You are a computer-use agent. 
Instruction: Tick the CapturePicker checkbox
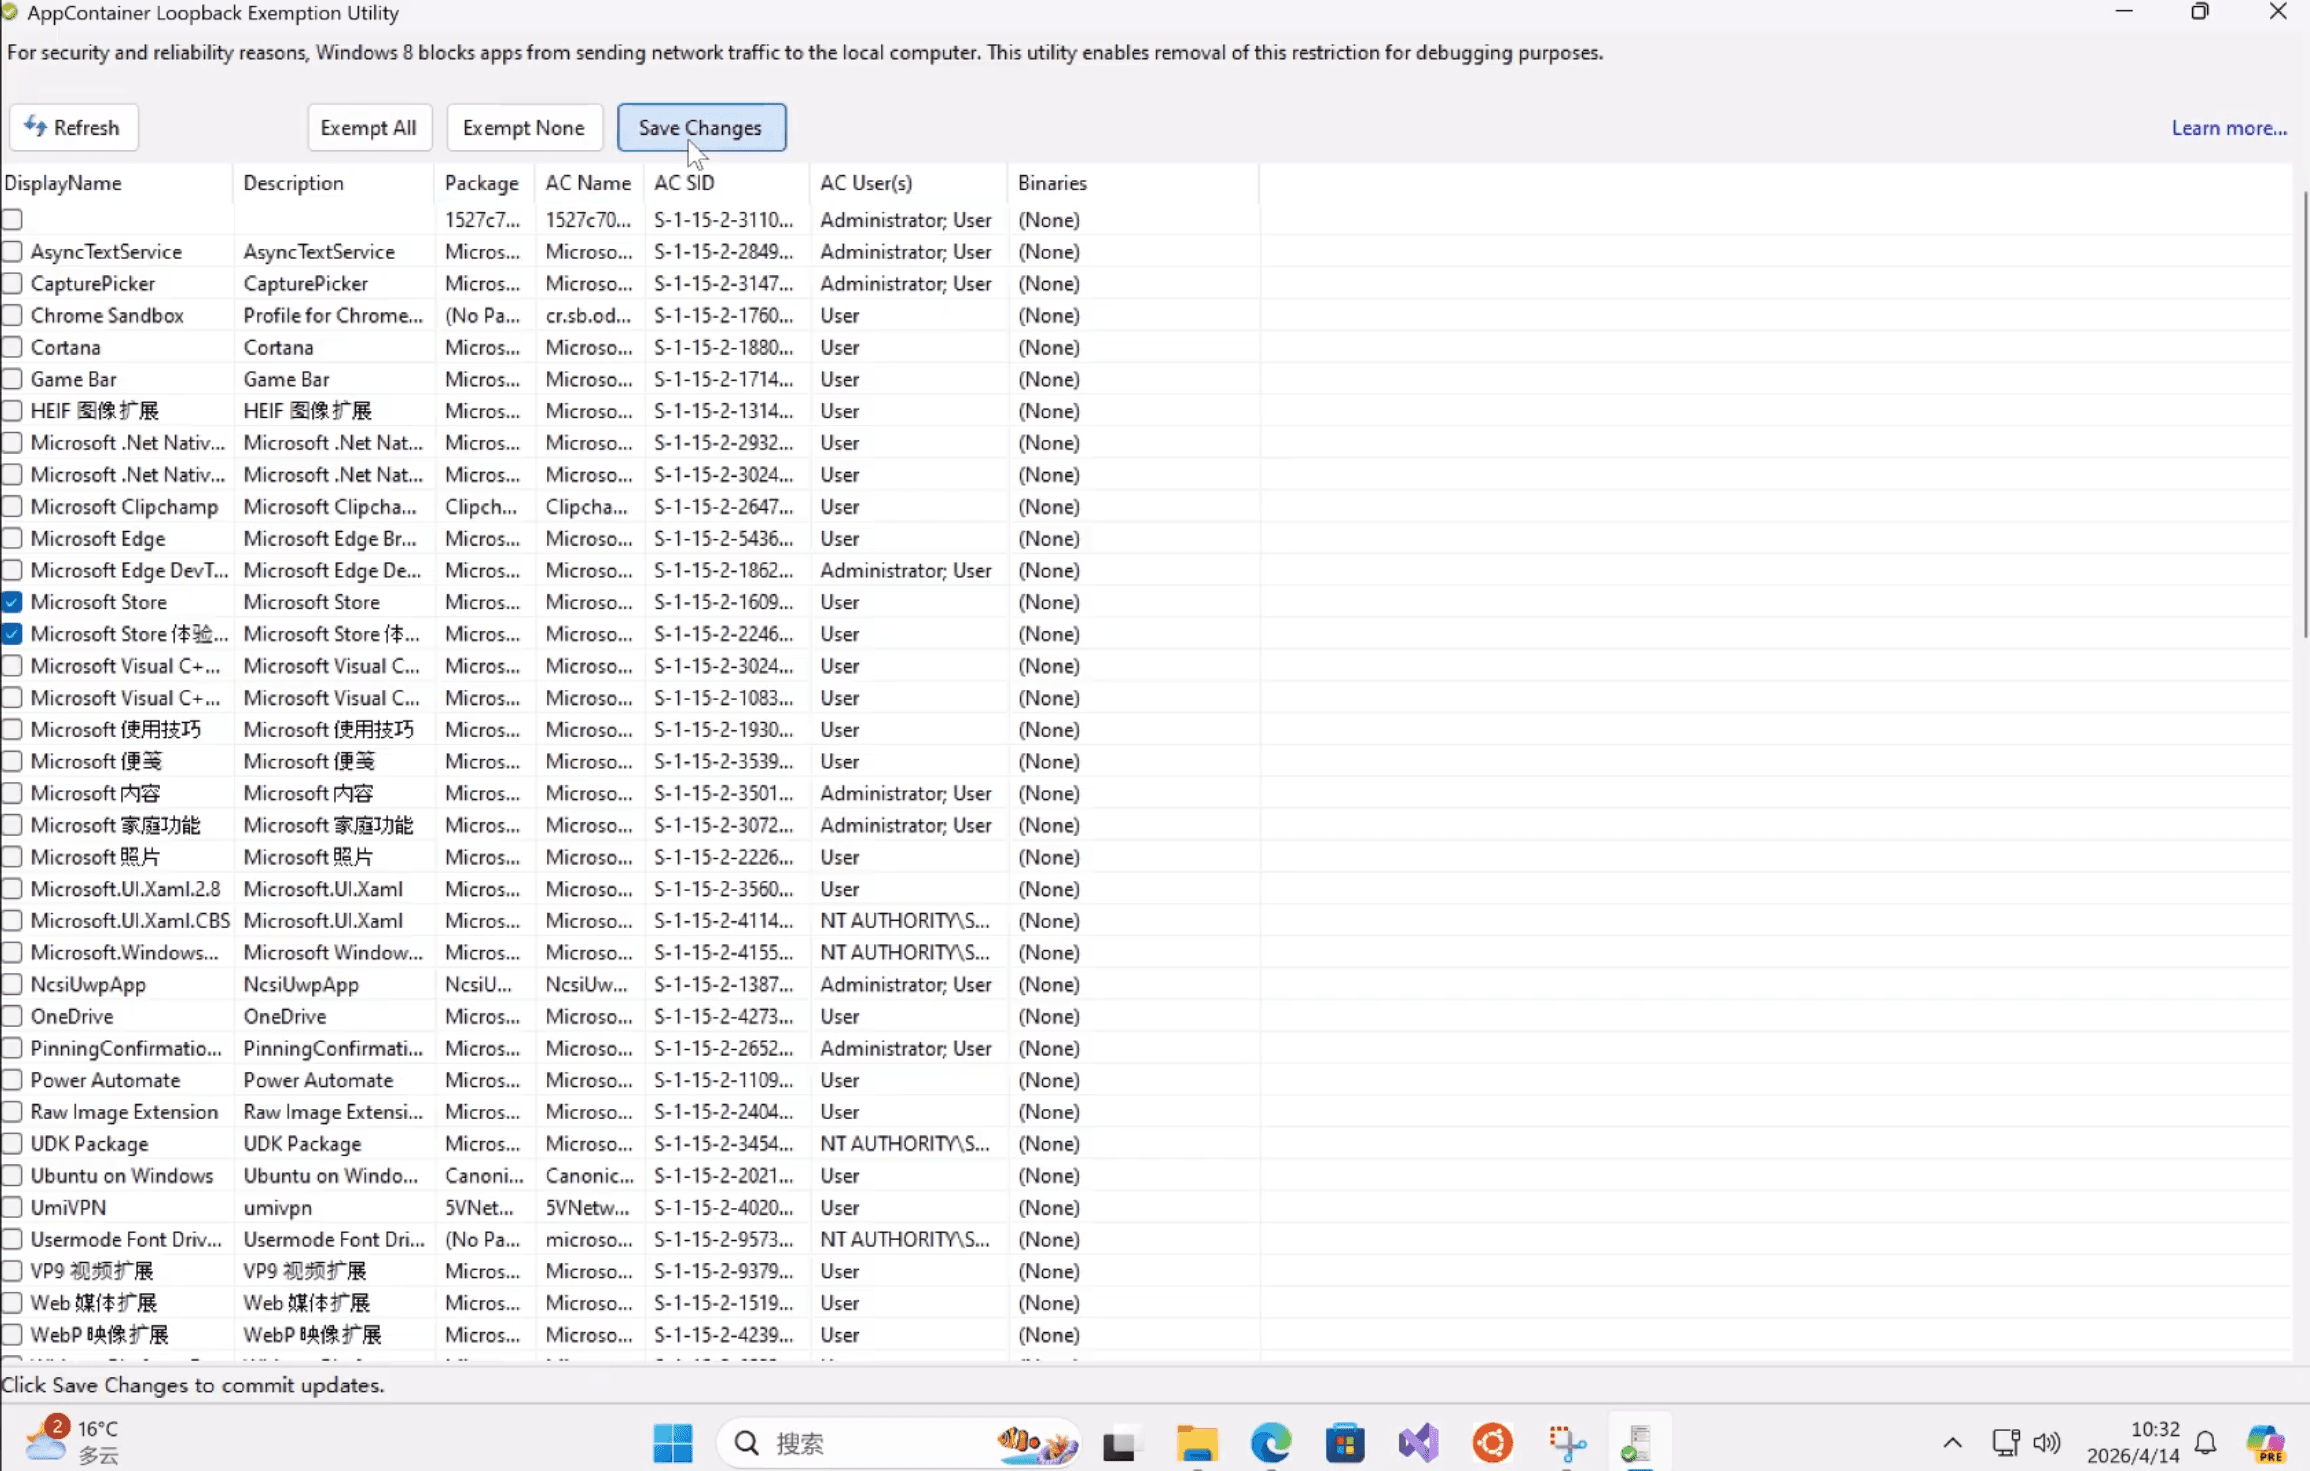12,283
